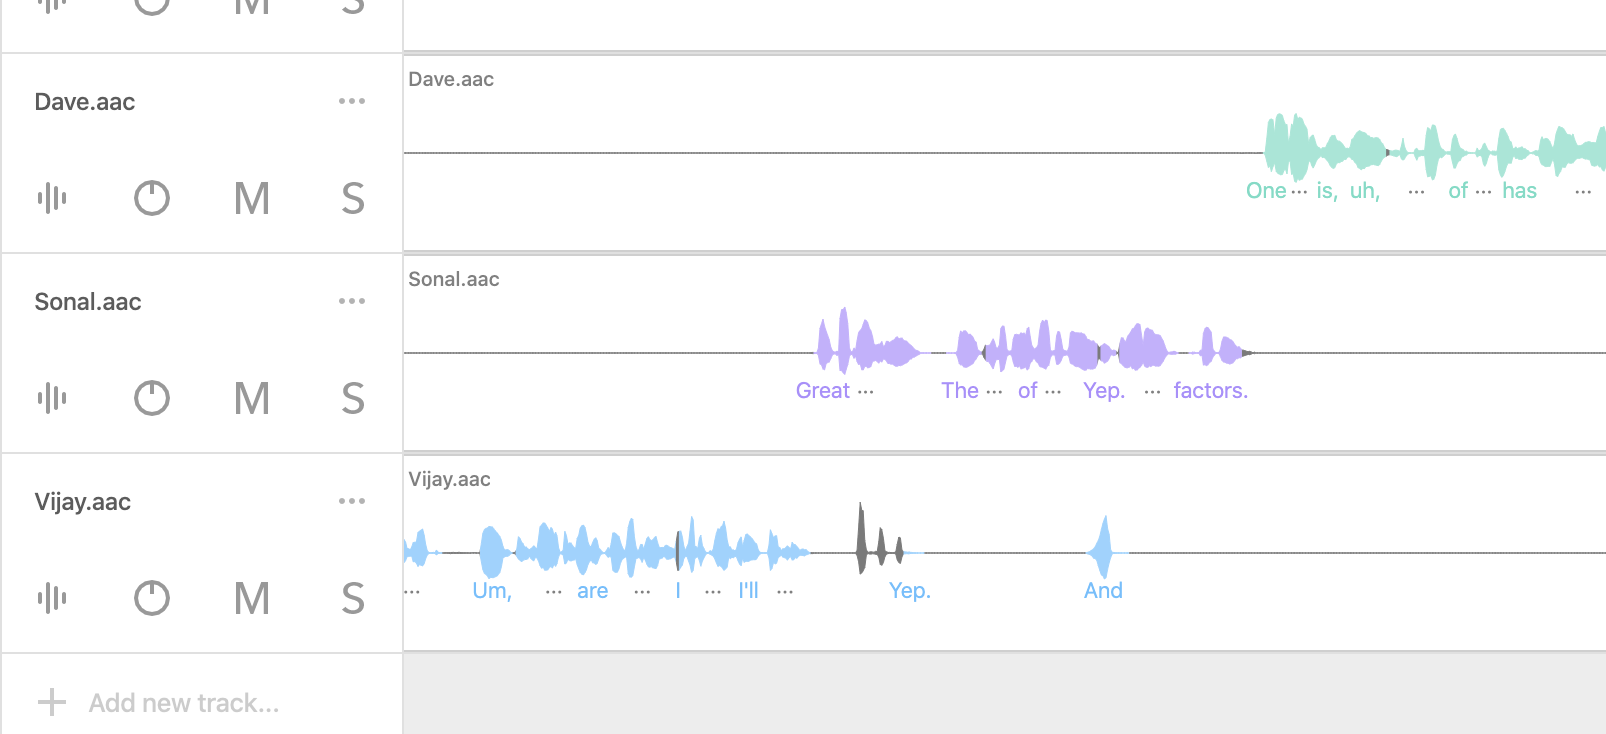Select the Vijay.aac track name in sidebar
Viewport: 1606px width, 734px height.
click(83, 502)
